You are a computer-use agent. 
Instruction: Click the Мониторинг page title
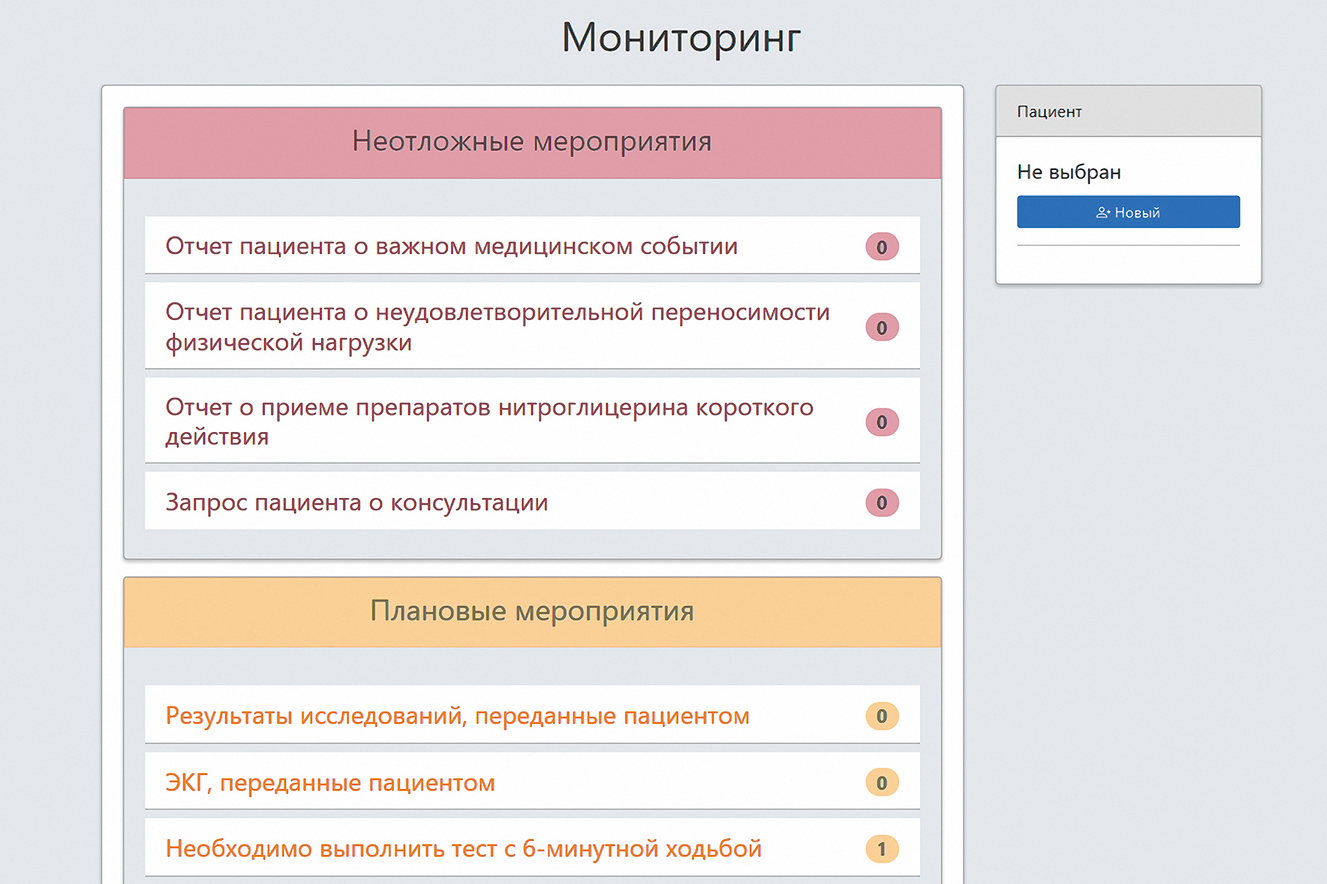(x=681, y=38)
